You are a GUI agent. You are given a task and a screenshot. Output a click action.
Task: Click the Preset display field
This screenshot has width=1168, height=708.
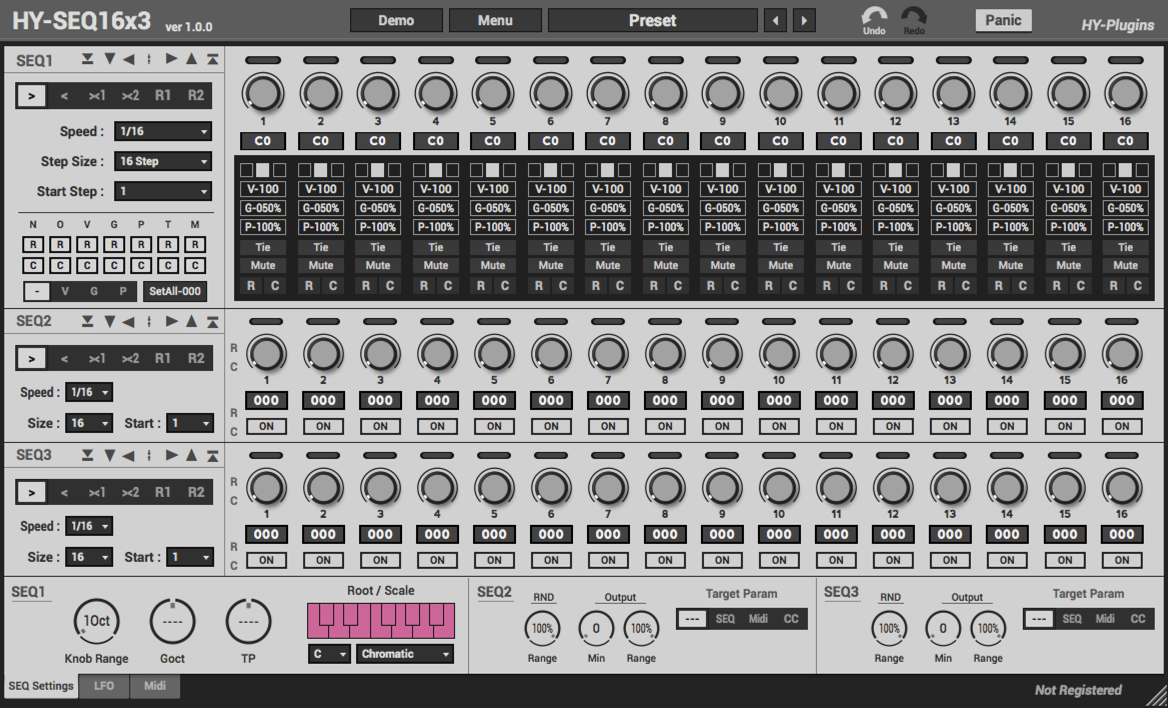point(652,19)
